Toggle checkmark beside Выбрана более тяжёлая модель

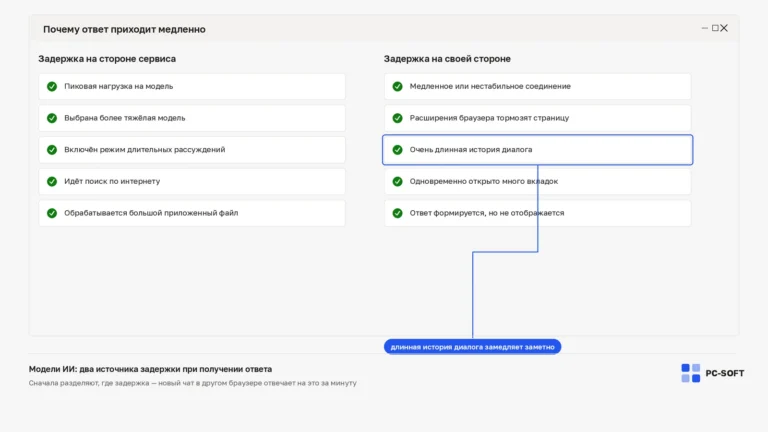coord(52,118)
